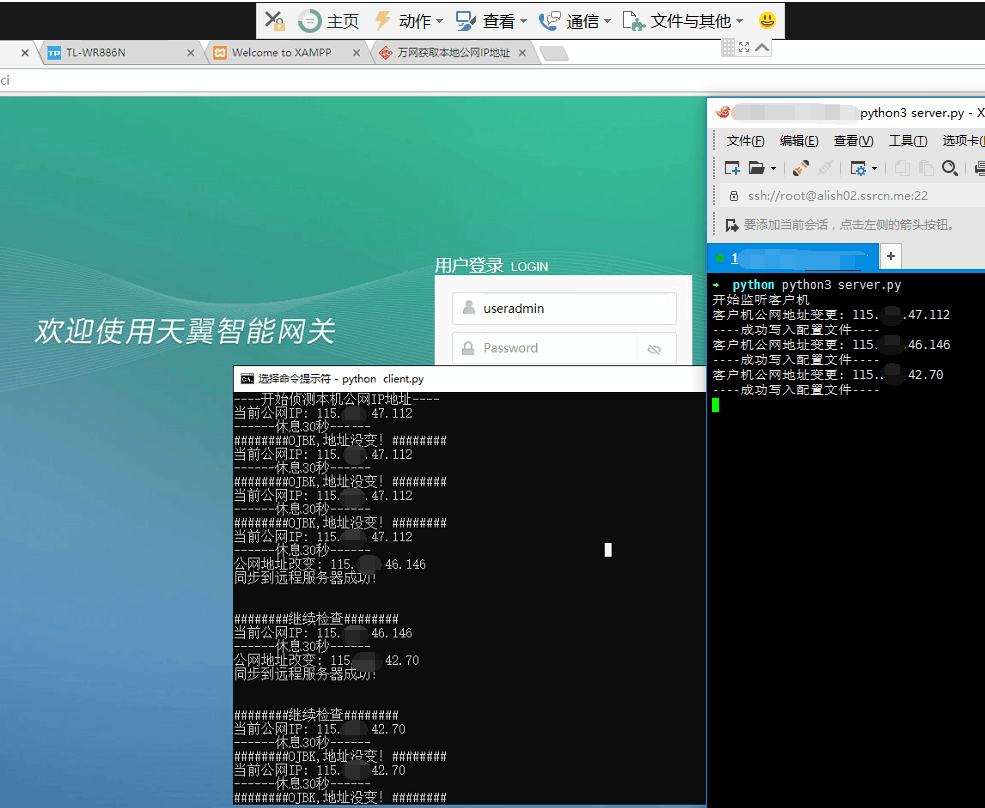Click the TeamViewer home 主页 button
This screenshot has width=985, height=808.
[x=329, y=21]
